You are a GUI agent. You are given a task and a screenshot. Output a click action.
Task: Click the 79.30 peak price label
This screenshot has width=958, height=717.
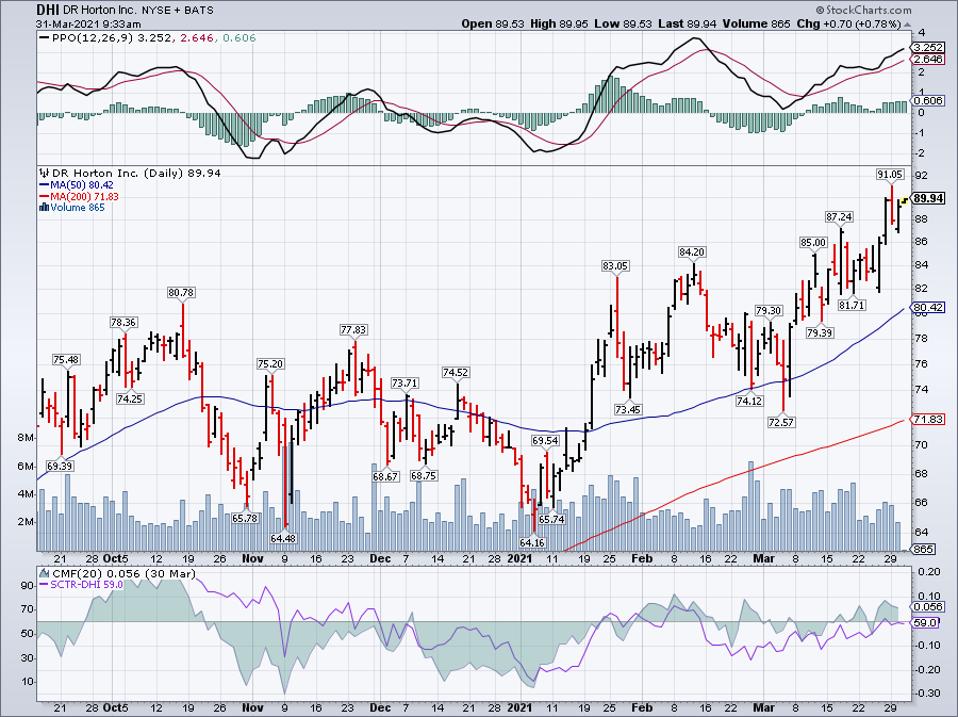pos(769,311)
